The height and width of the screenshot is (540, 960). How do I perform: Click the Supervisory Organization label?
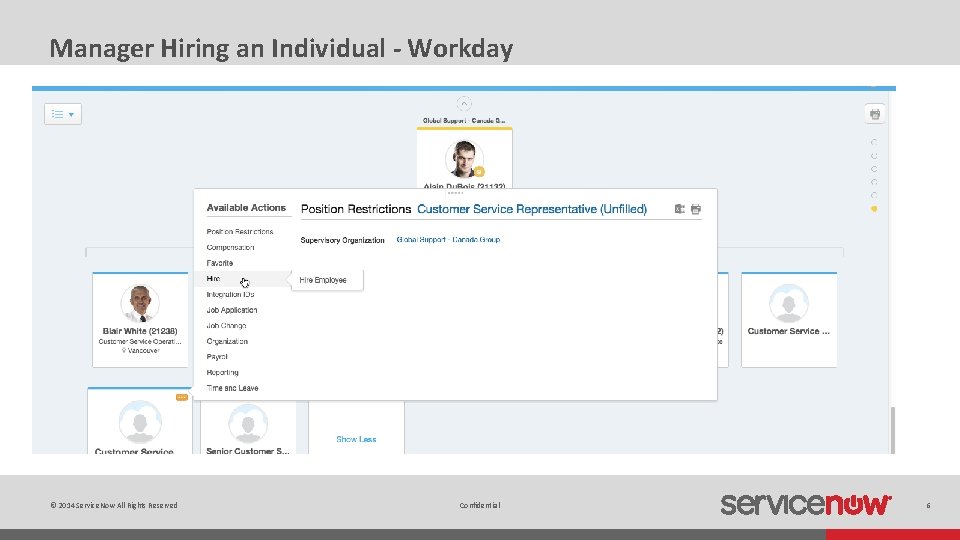click(x=342, y=240)
